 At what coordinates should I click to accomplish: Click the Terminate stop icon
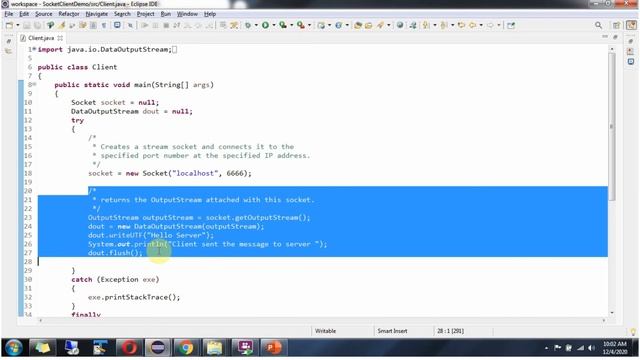(166, 25)
